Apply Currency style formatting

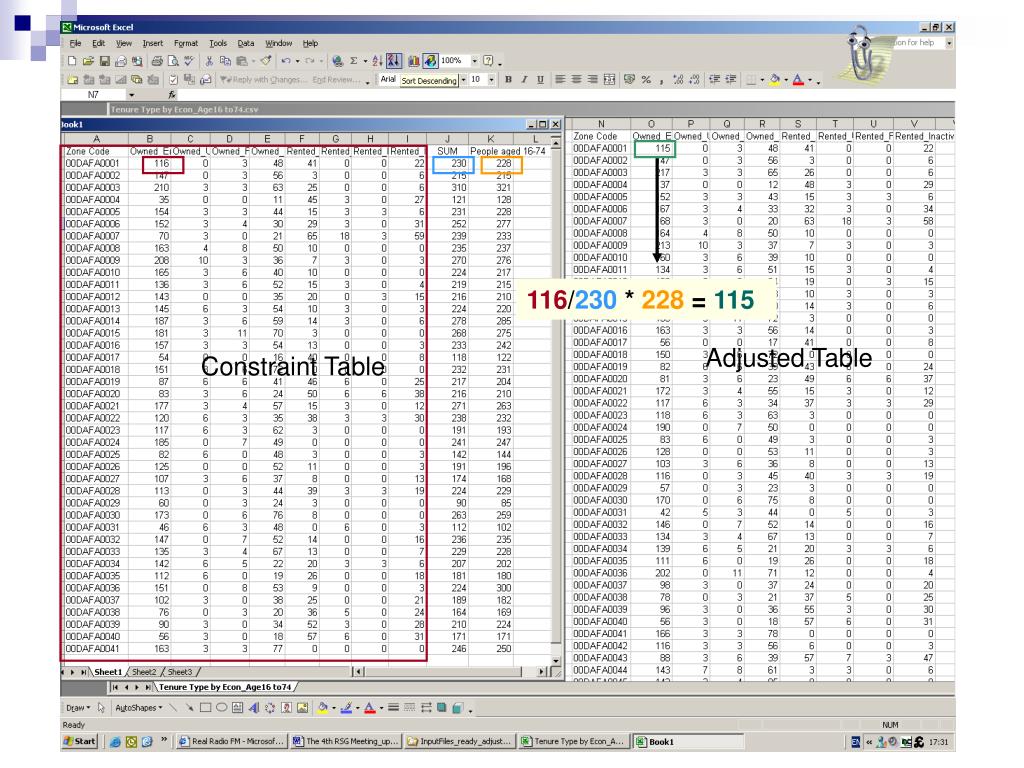630,80
